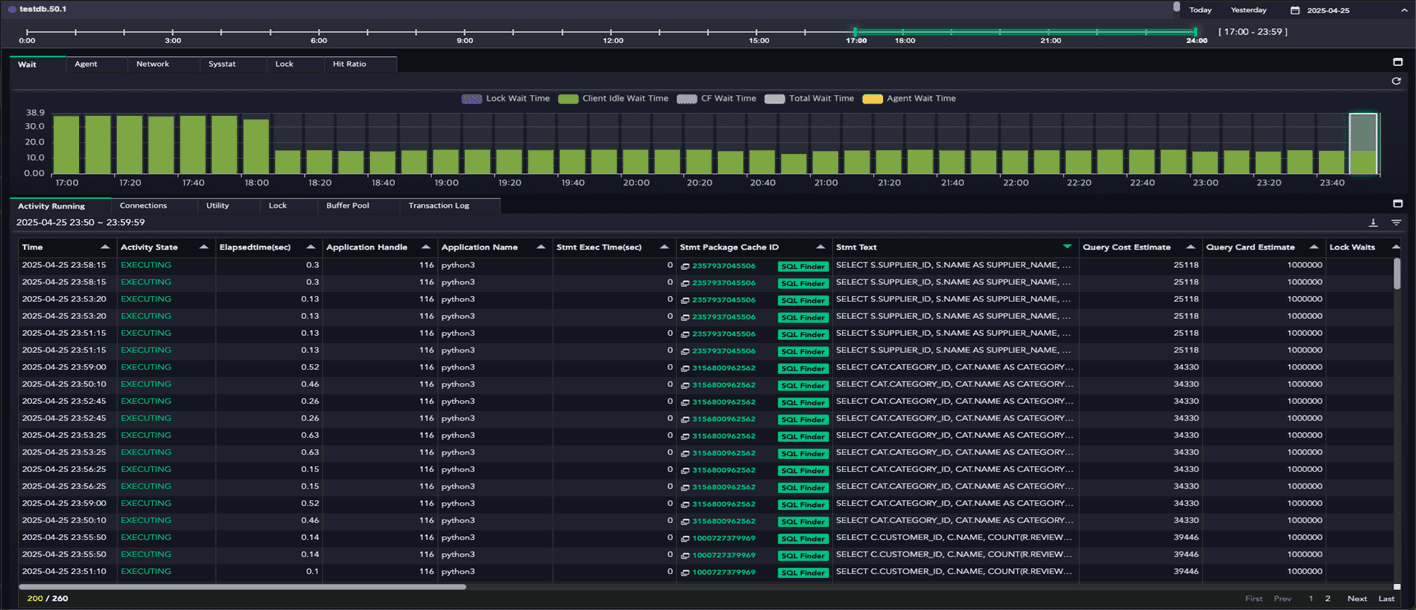Viewport: 1416px width, 610px height.
Task: Click the 9:00 mark on the timeline
Action: click(465, 32)
